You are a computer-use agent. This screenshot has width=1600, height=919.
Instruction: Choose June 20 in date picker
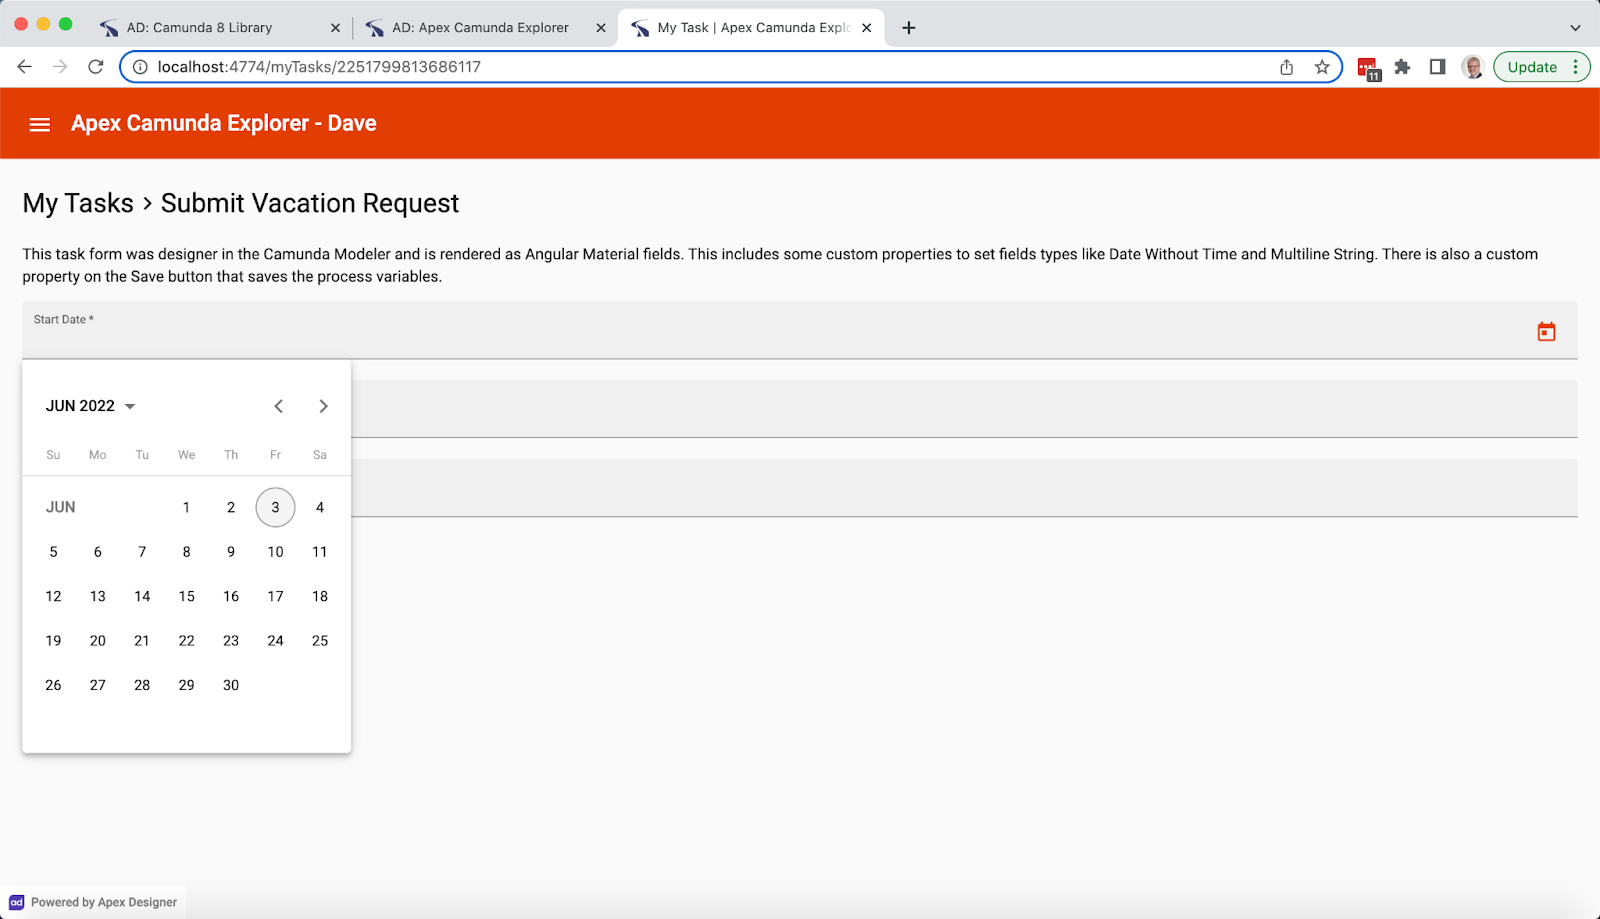coord(98,641)
